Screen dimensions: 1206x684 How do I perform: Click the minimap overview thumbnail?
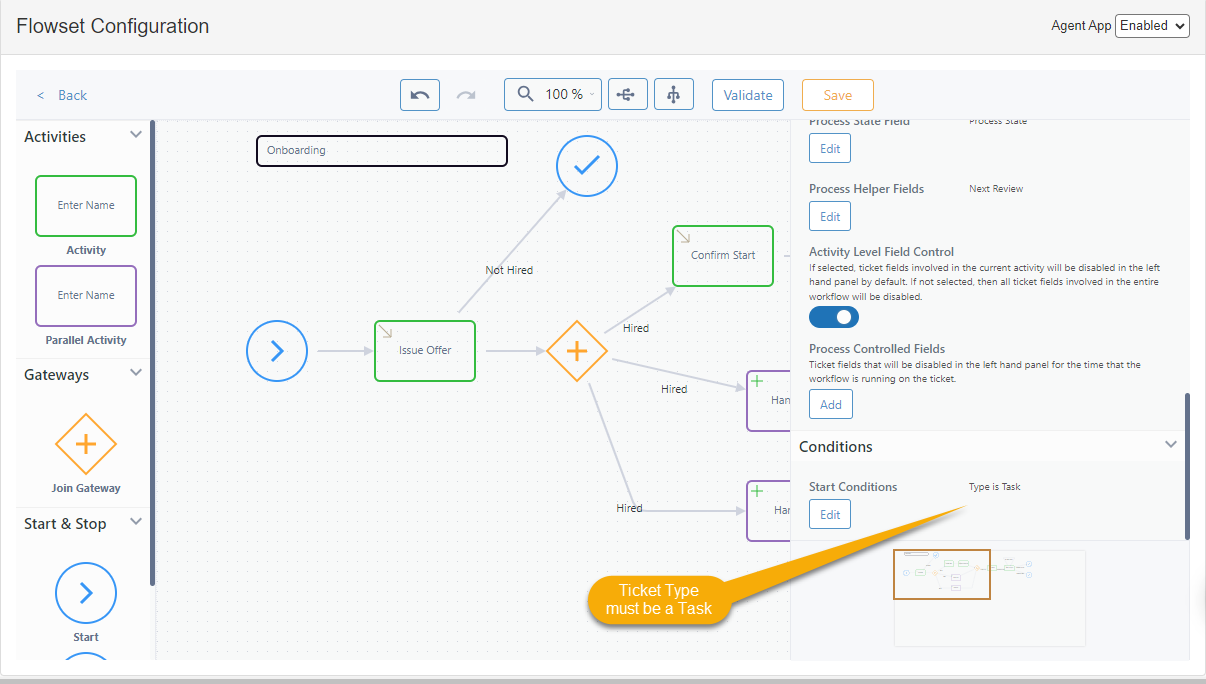990,598
